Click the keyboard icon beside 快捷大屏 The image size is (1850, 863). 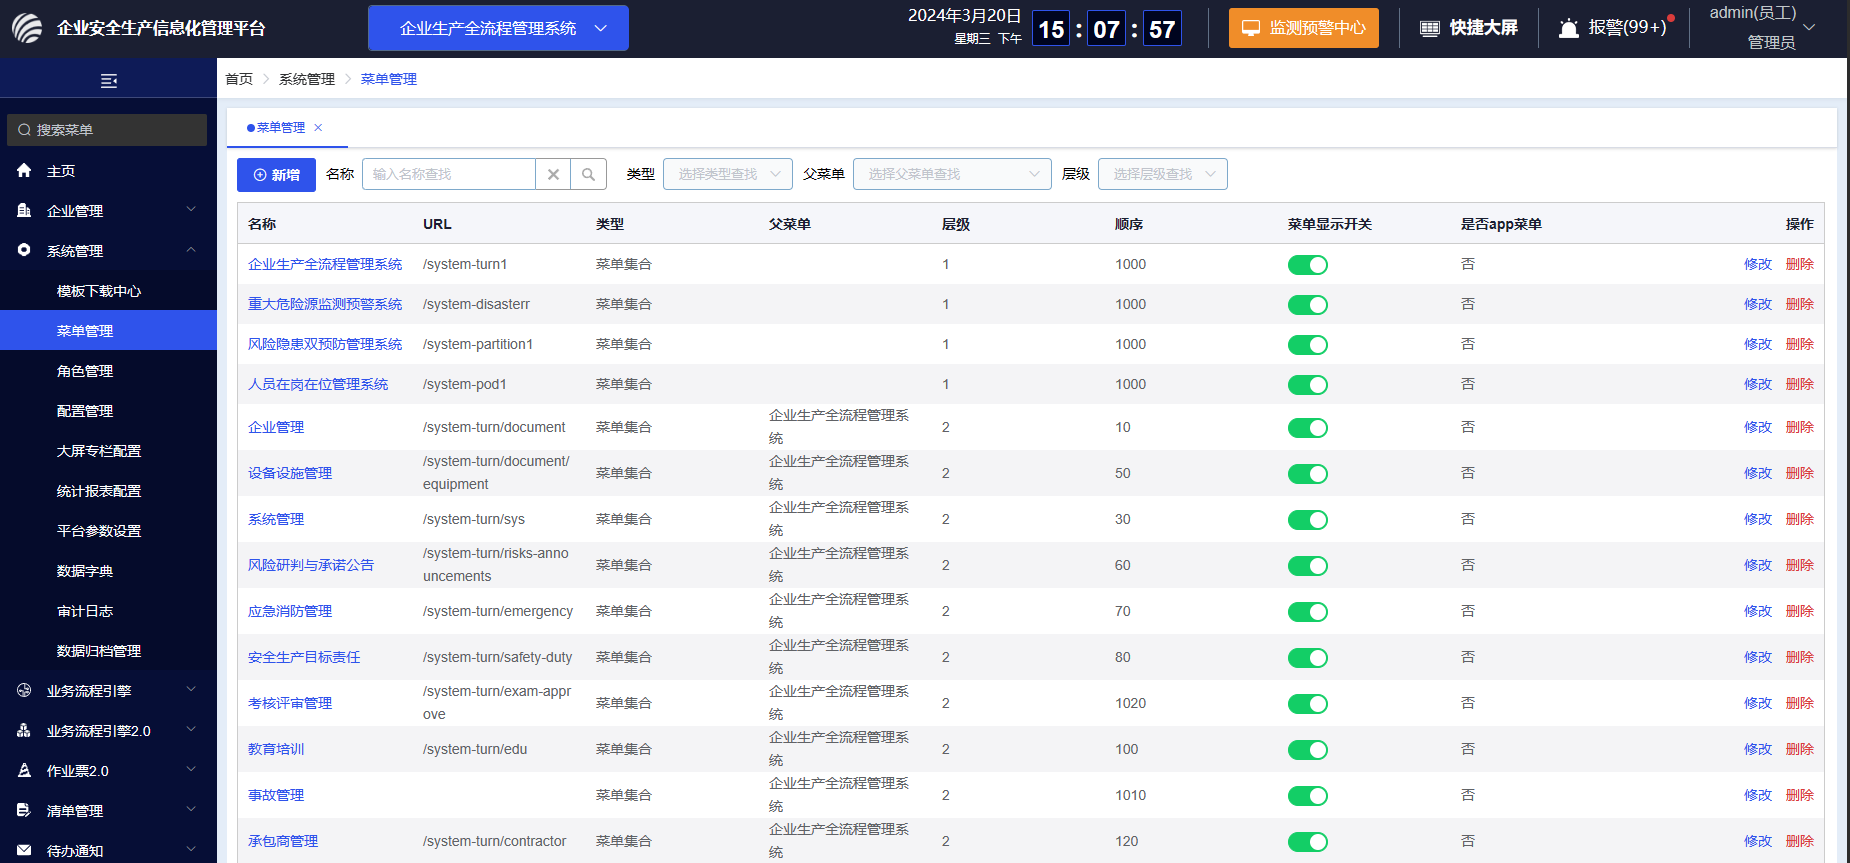click(x=1430, y=28)
